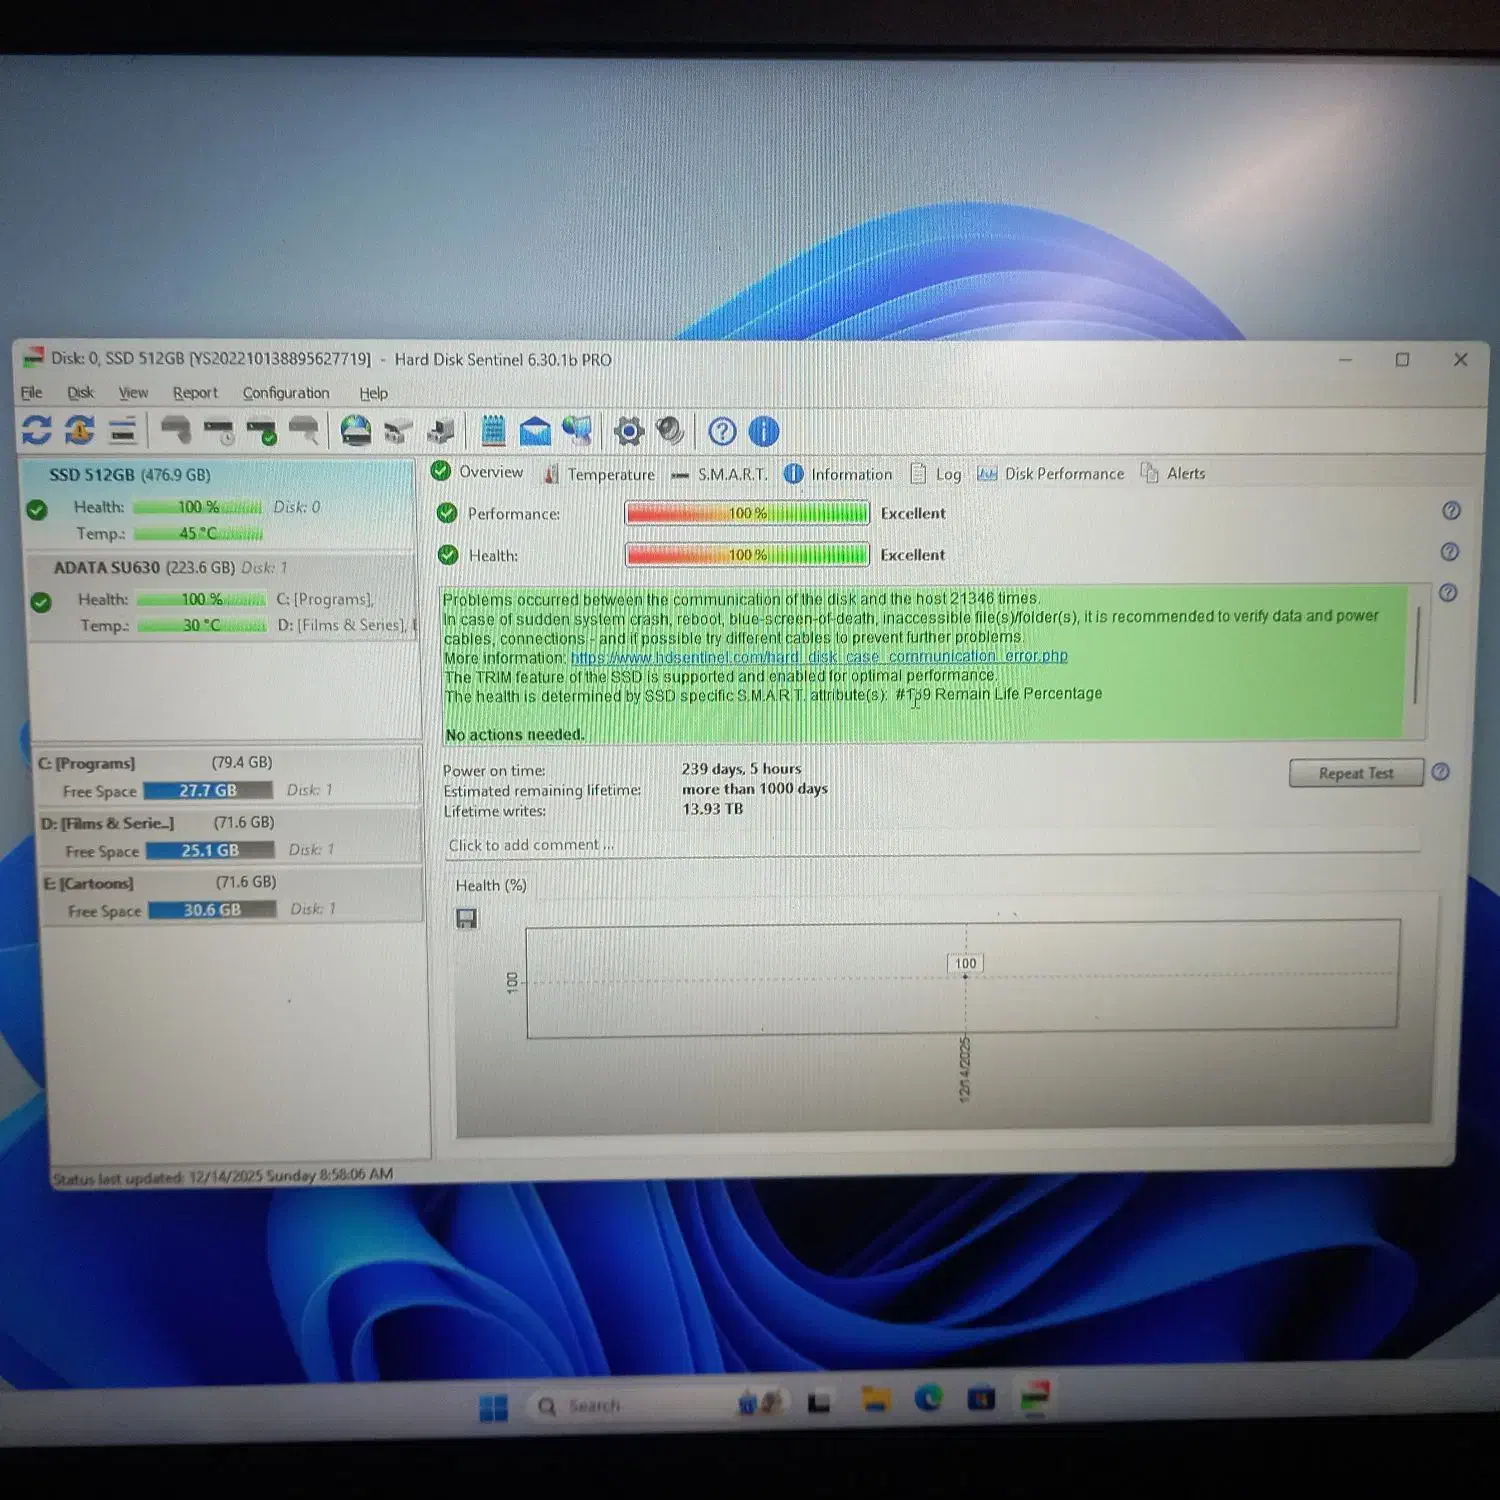Click the speaker sound icon in toolbar
This screenshot has height=1500, width=1500.
[x=670, y=432]
